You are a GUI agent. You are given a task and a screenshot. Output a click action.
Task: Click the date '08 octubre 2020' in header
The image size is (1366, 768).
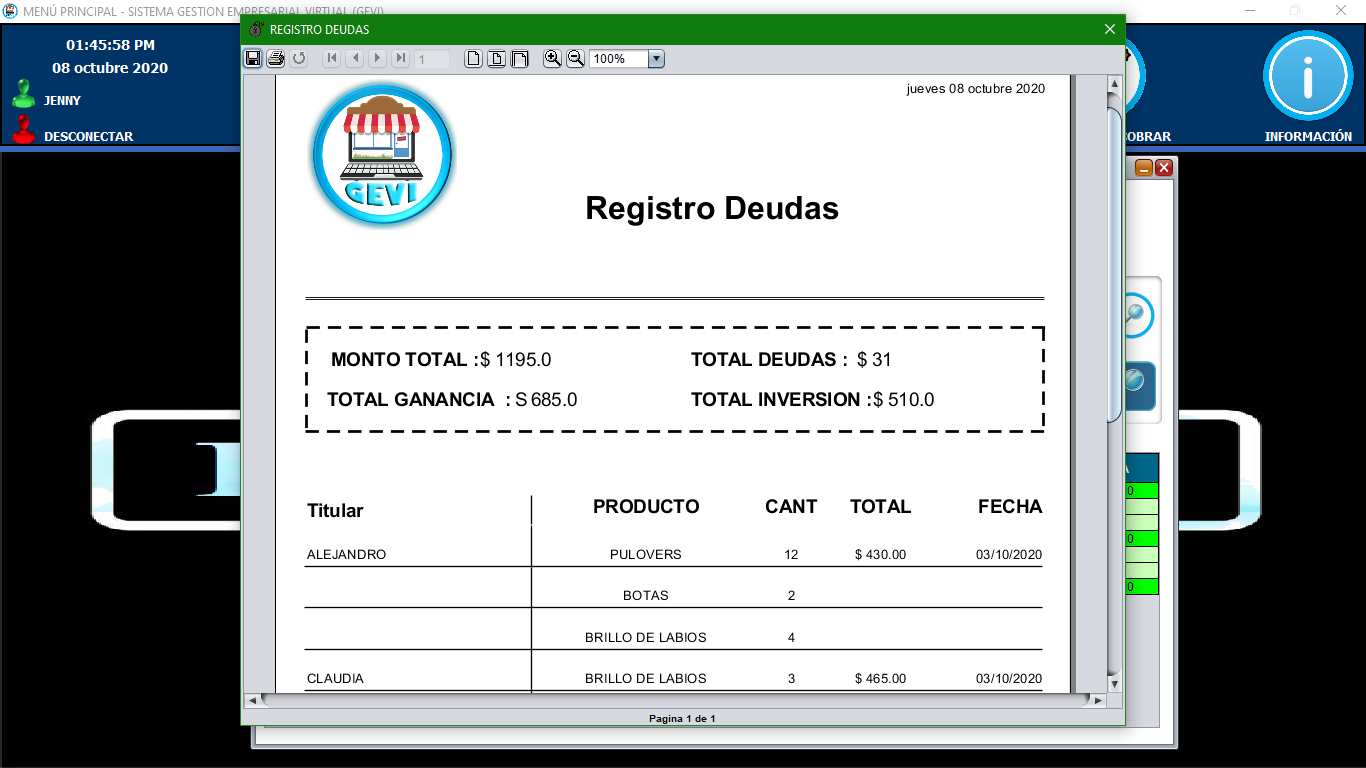pyautogui.click(x=110, y=68)
